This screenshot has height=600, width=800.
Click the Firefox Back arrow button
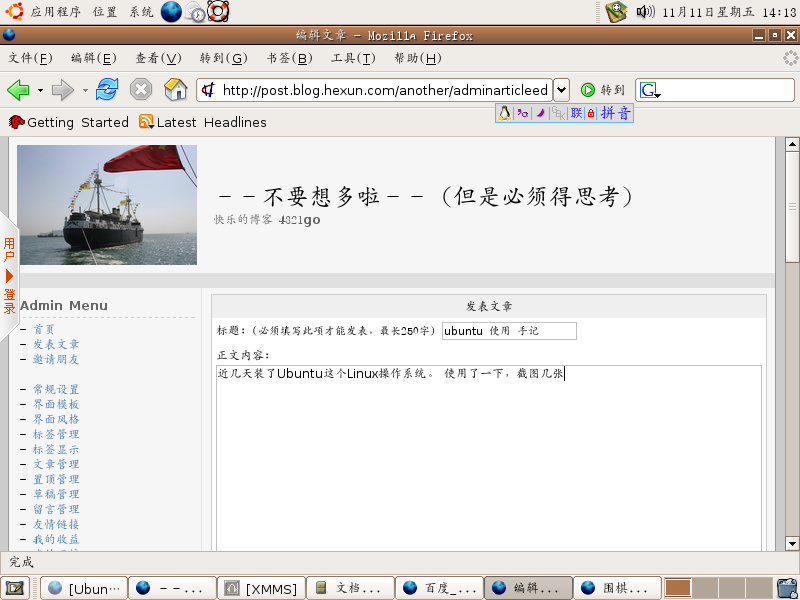click(18, 90)
